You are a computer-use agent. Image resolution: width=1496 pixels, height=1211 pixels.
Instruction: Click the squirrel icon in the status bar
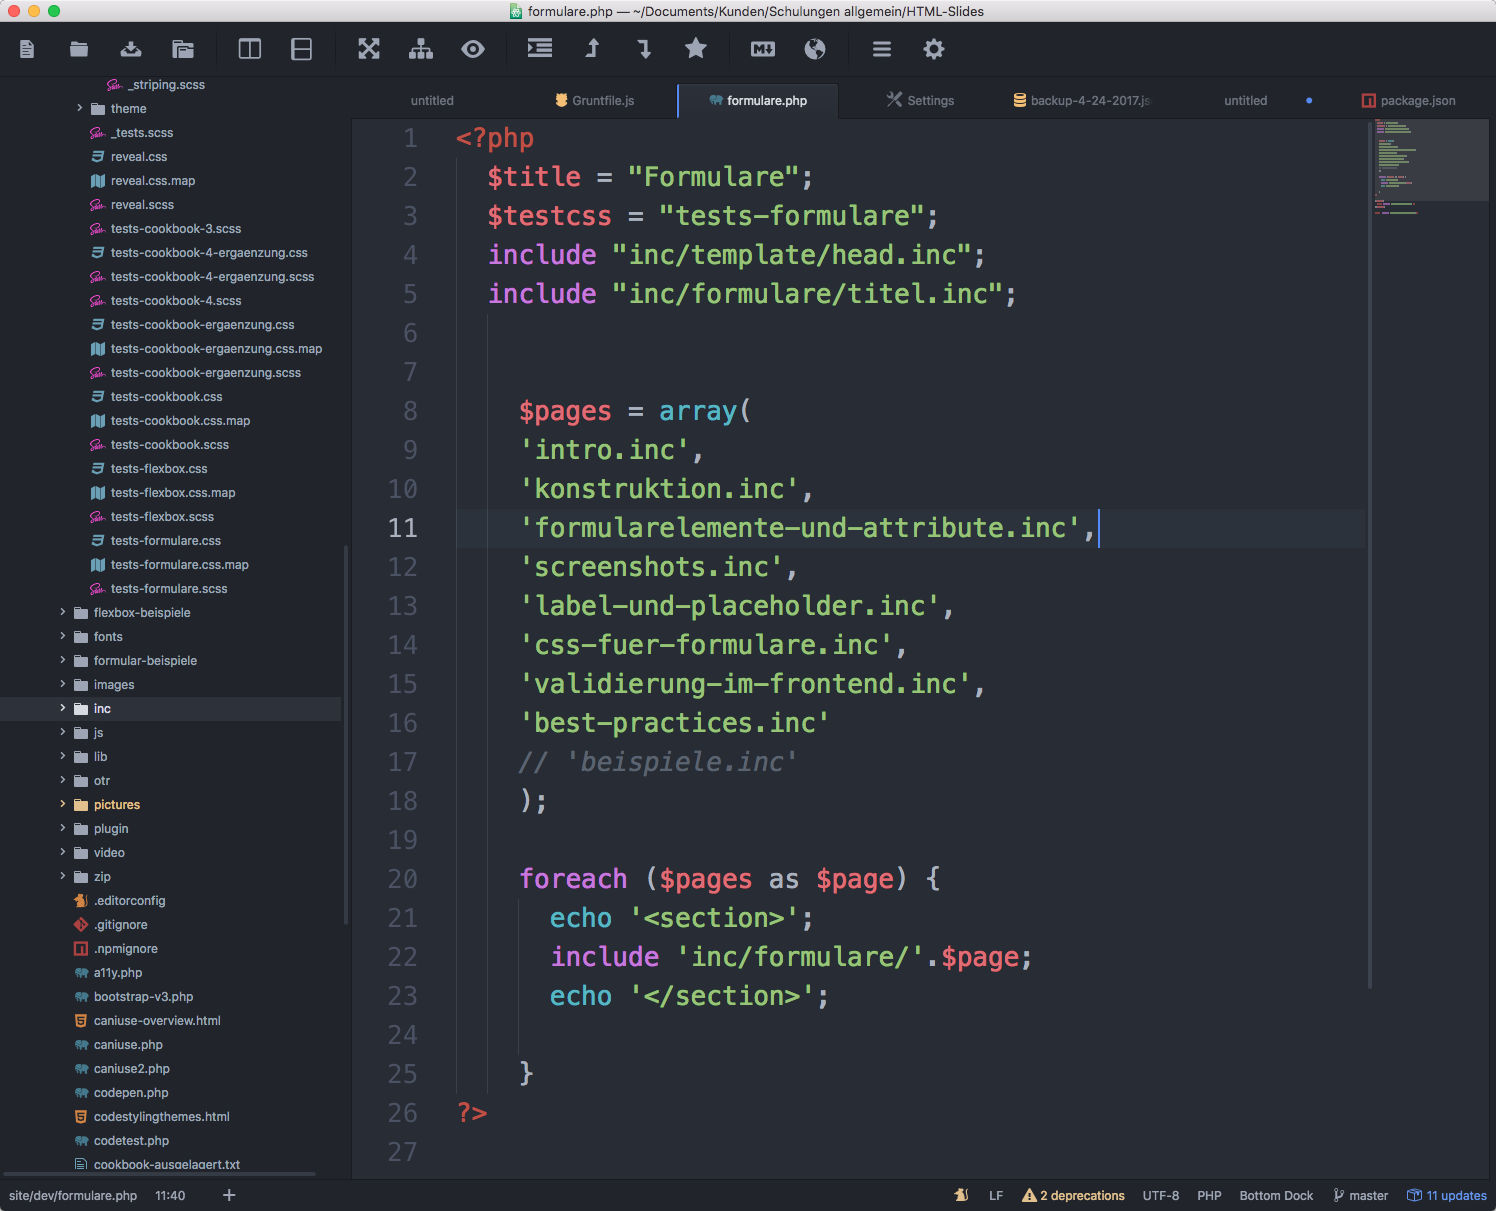(961, 1195)
